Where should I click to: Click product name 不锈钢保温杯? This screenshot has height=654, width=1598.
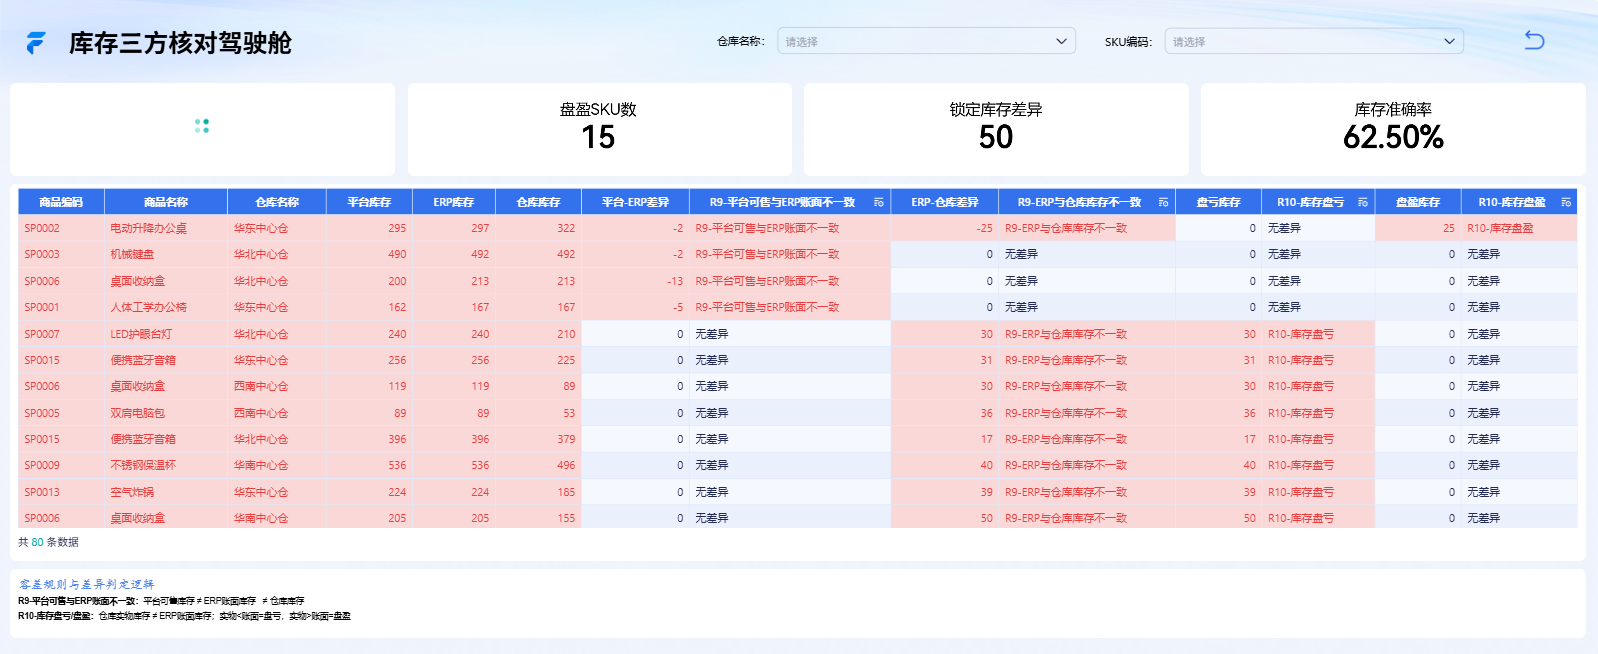coord(143,465)
